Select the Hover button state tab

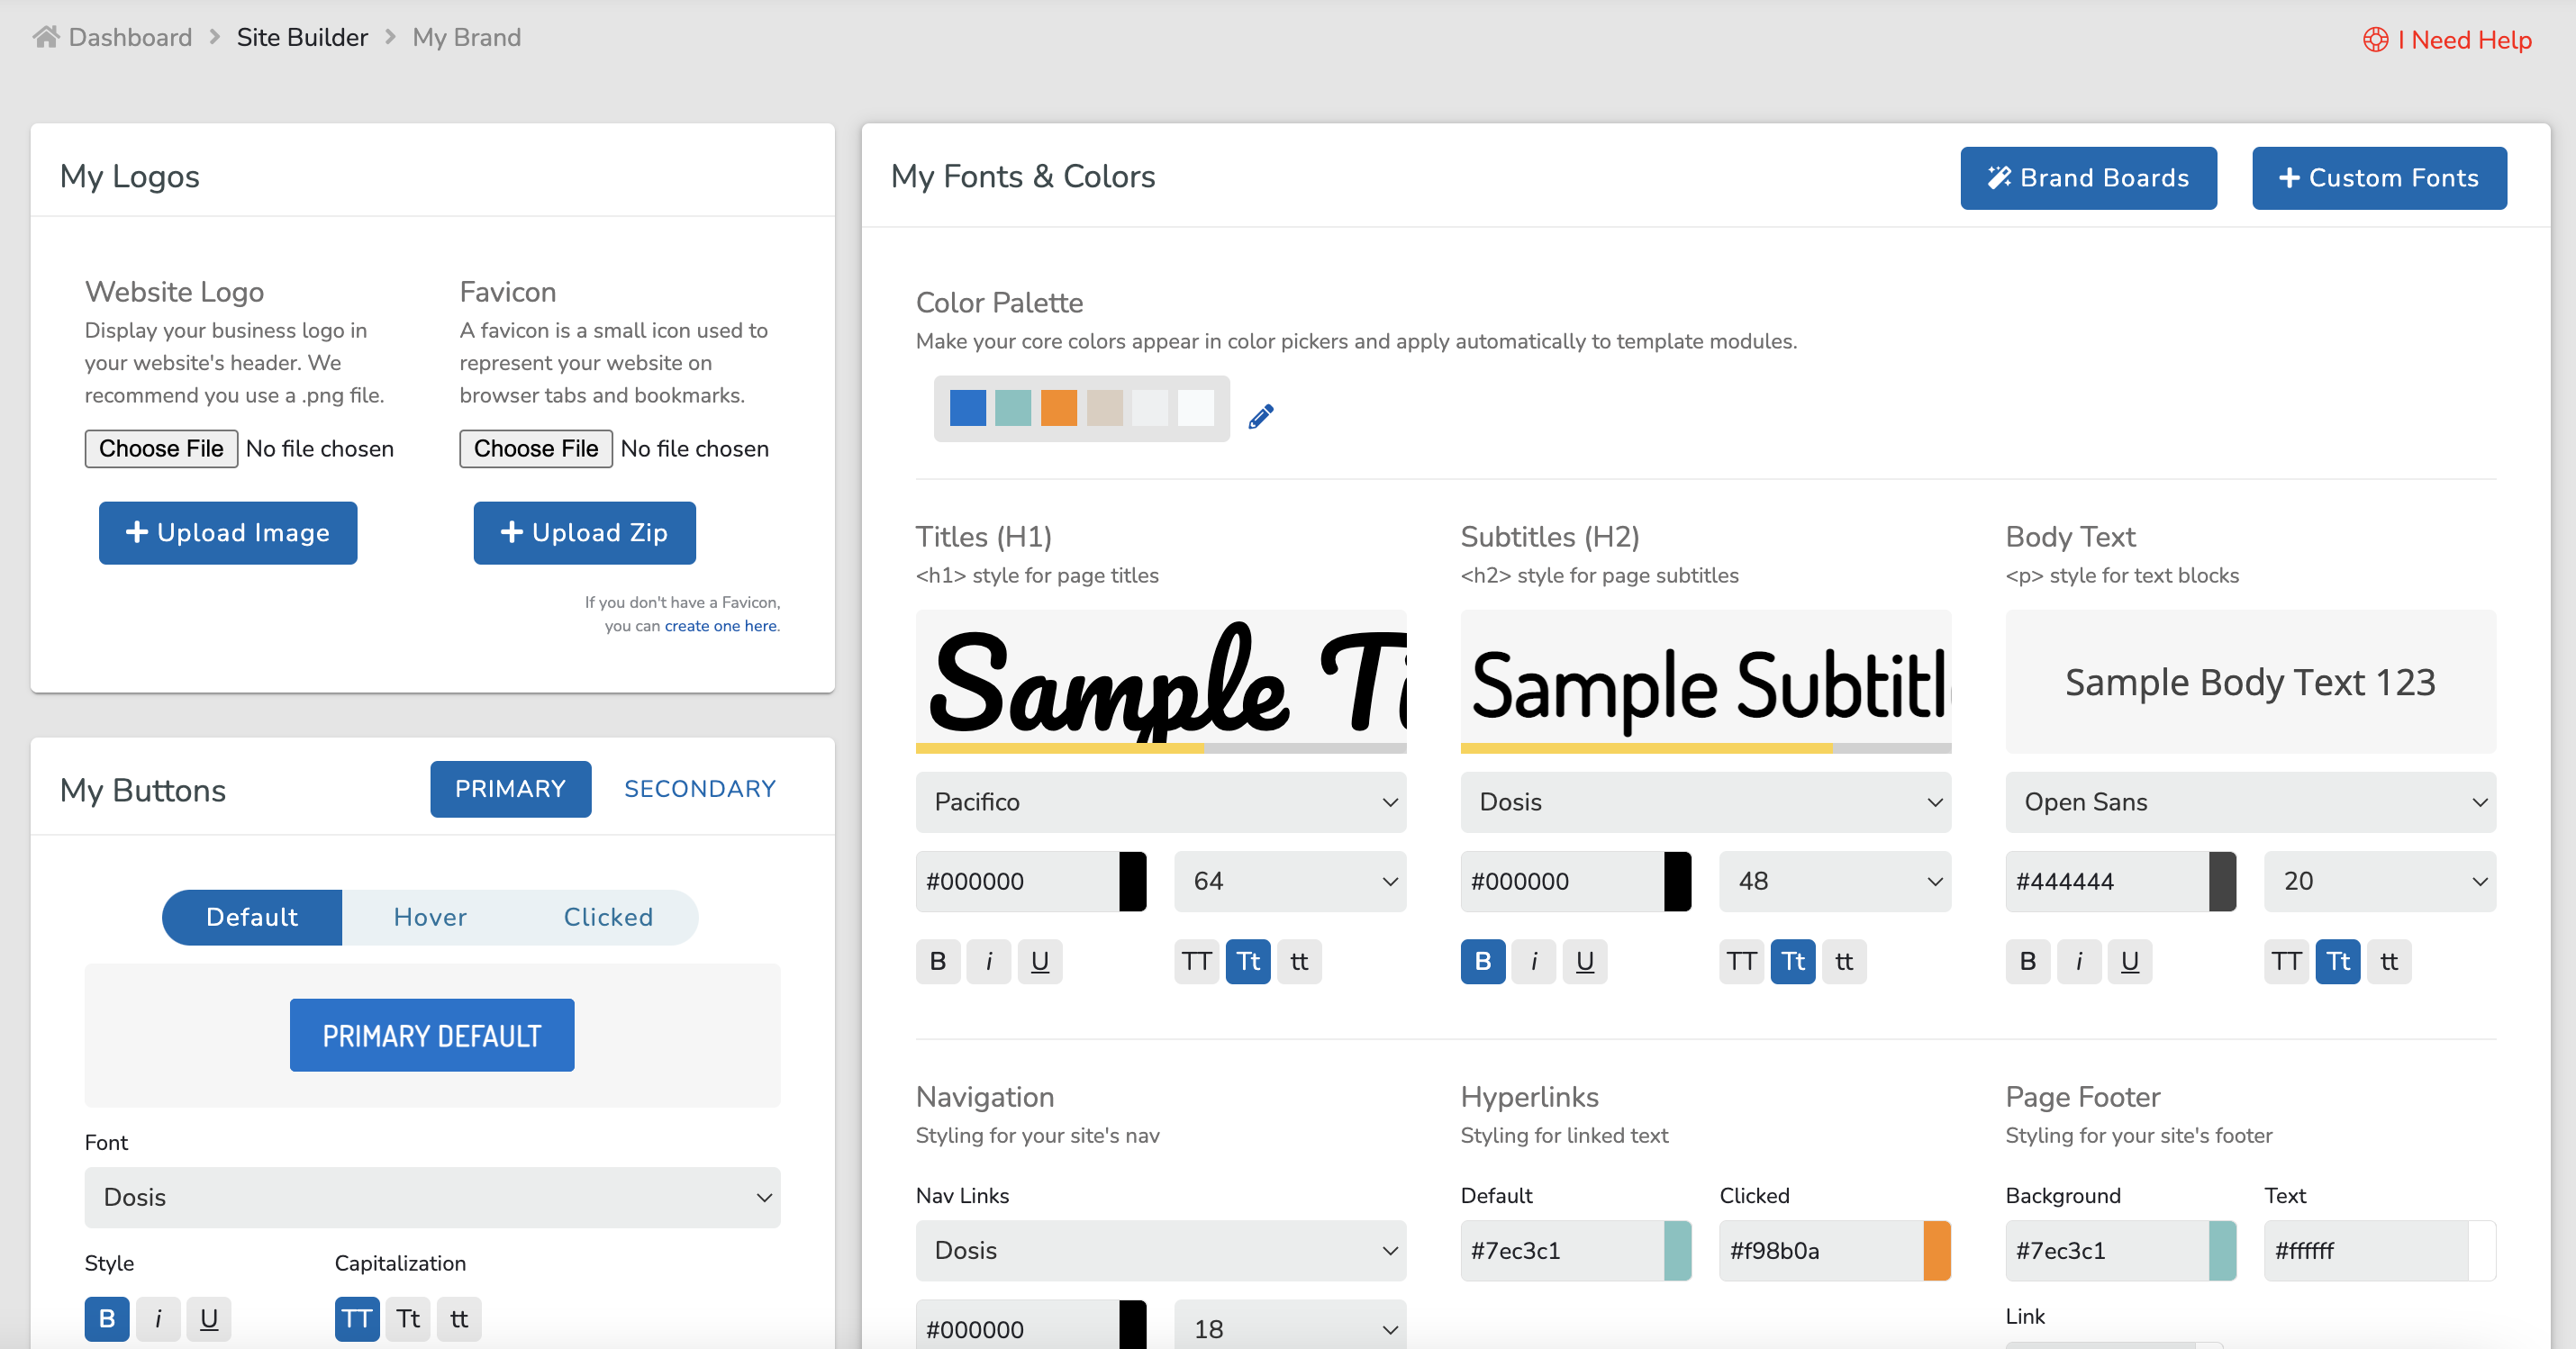430,917
